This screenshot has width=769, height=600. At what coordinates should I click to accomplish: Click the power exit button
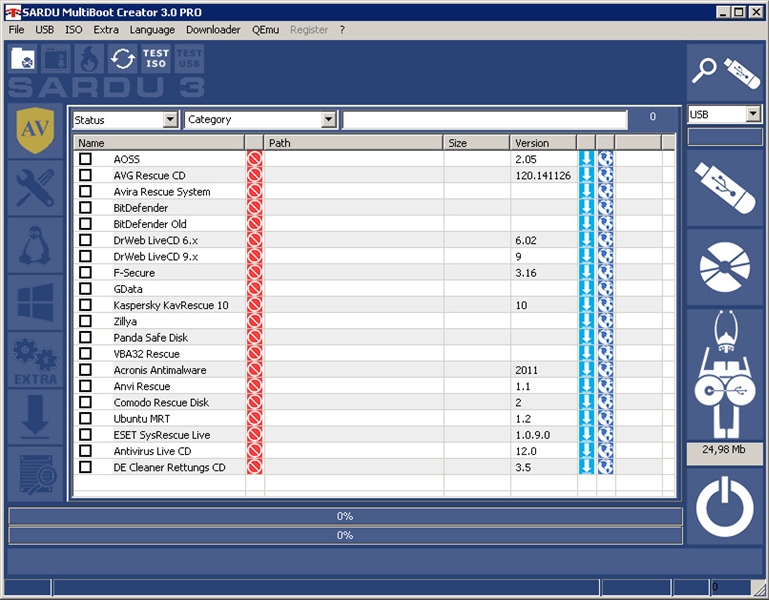tap(725, 507)
